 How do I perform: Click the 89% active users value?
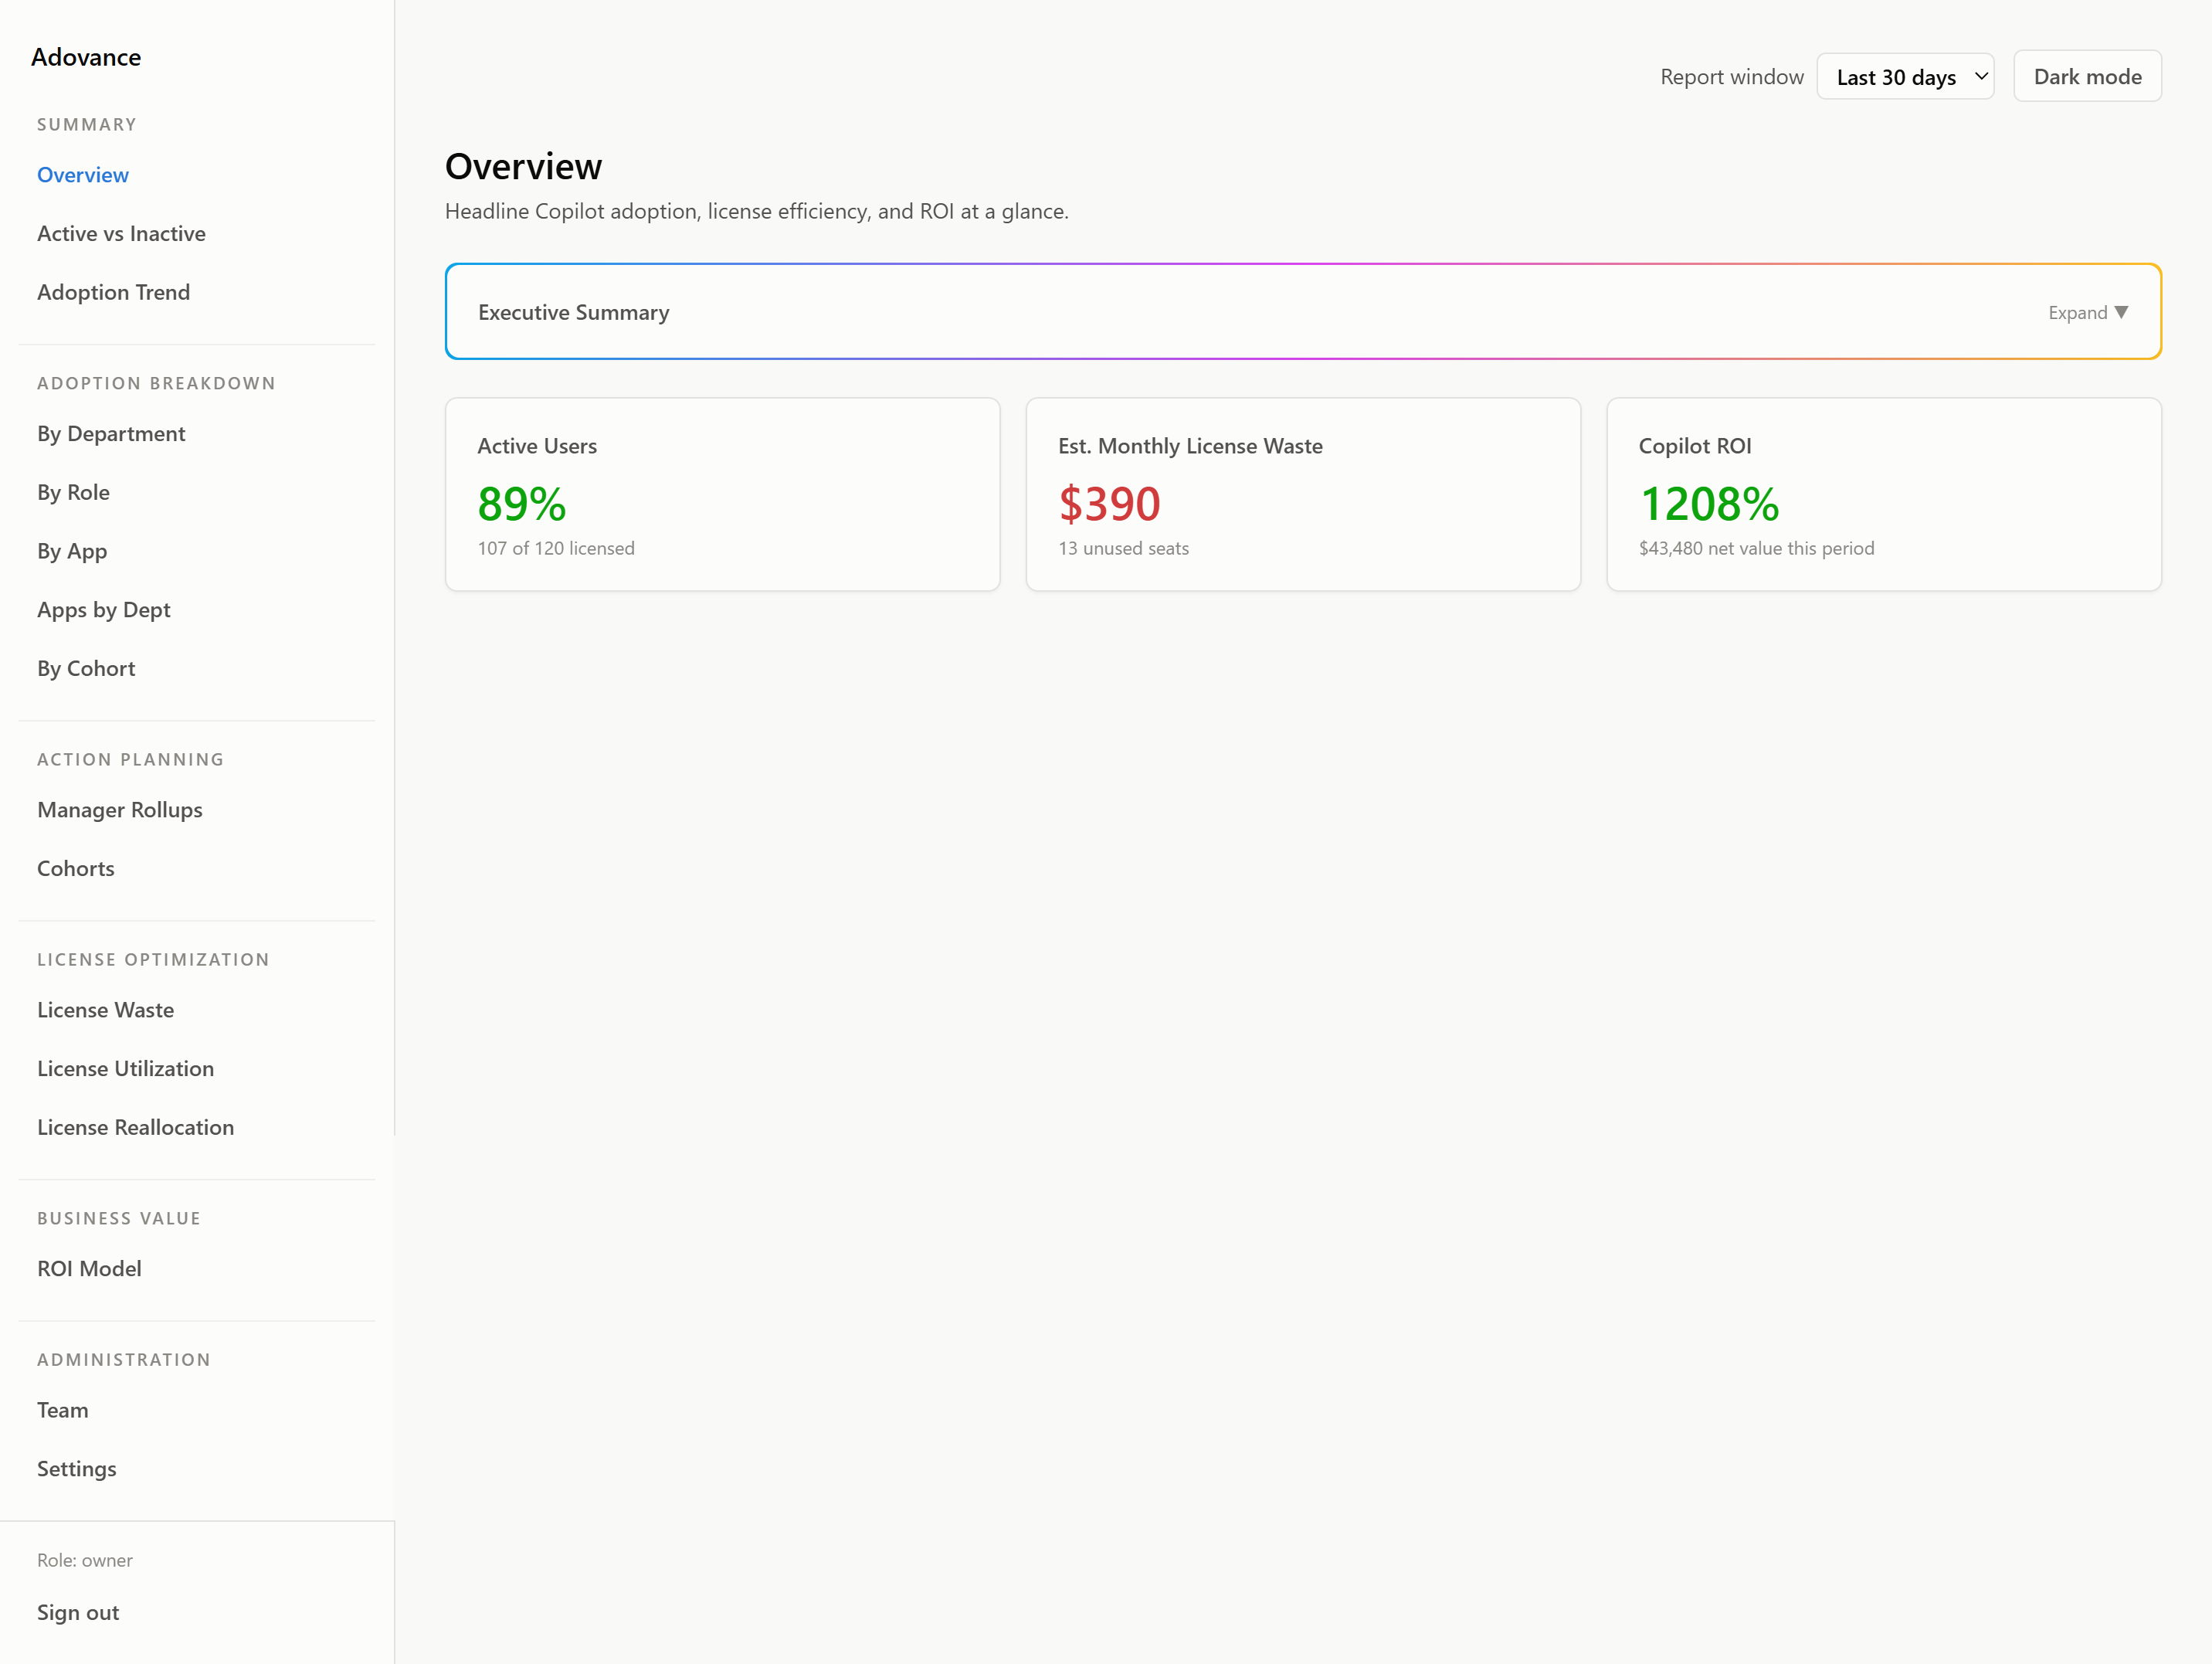point(522,503)
